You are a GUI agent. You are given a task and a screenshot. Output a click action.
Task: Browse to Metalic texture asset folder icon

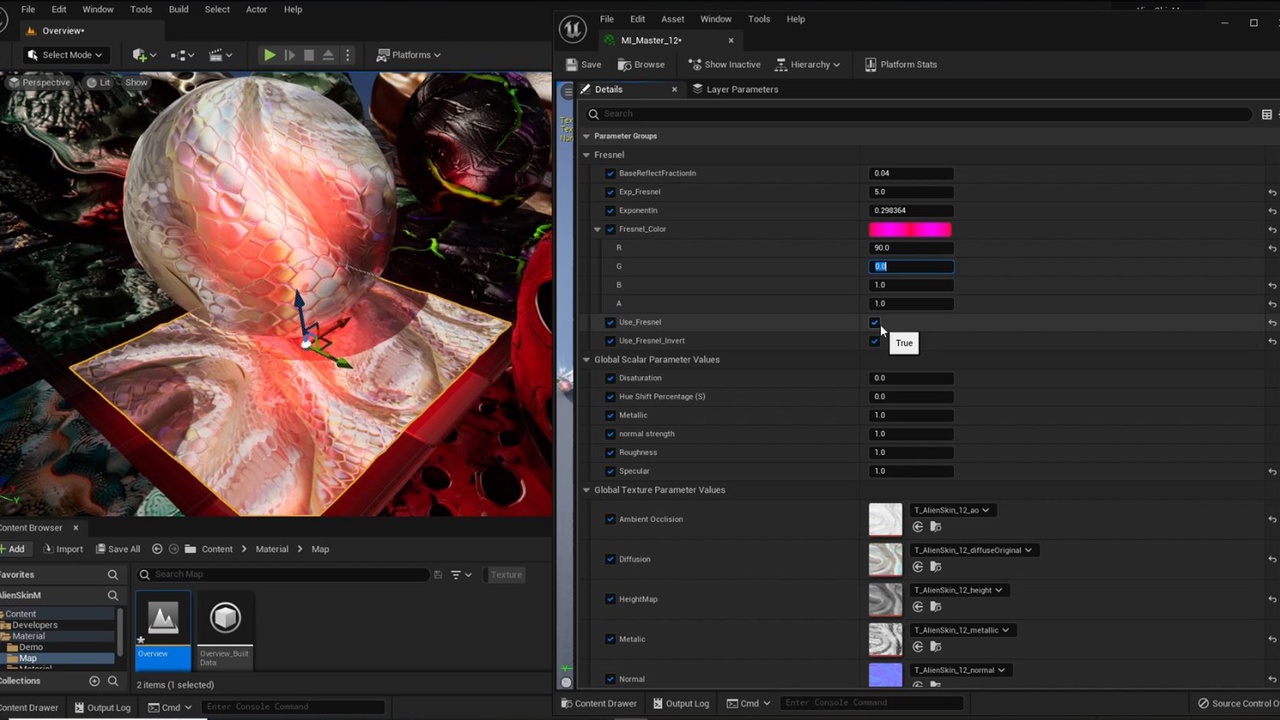(936, 647)
